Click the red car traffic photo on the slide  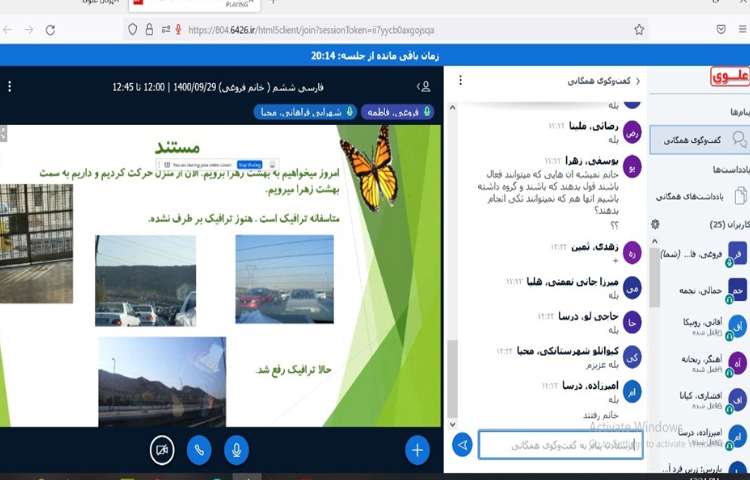[x=285, y=279]
